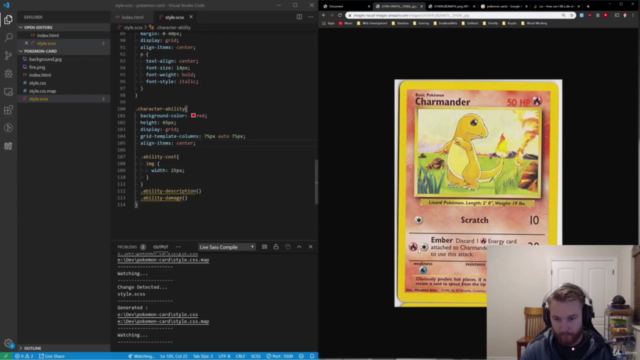Open a new browser tab

(588, 6)
